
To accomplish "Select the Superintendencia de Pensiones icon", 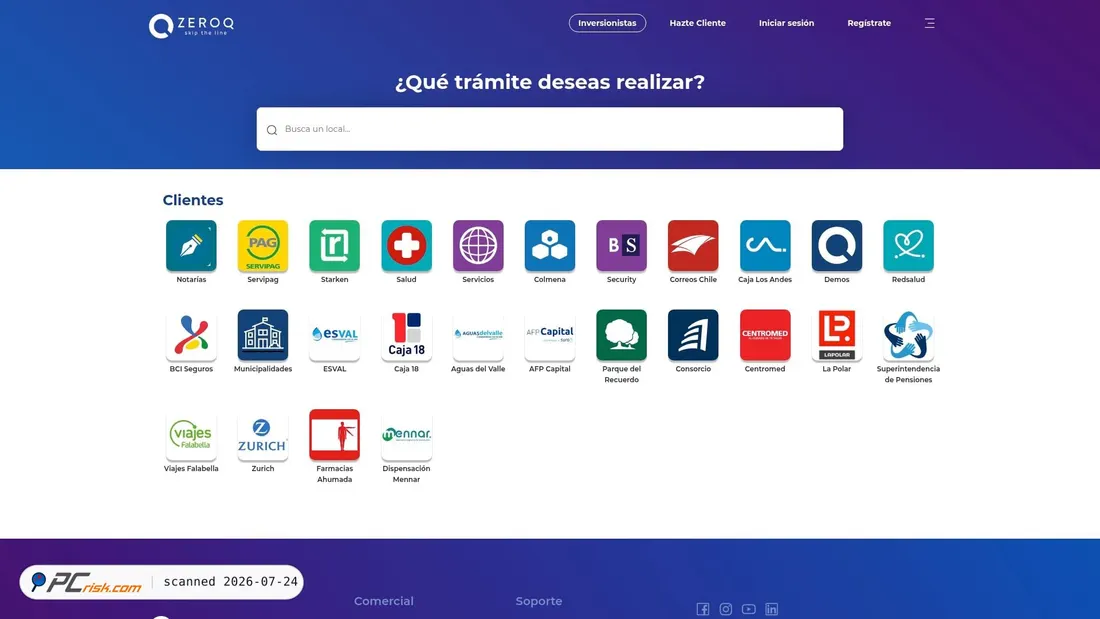I will tap(908, 335).
